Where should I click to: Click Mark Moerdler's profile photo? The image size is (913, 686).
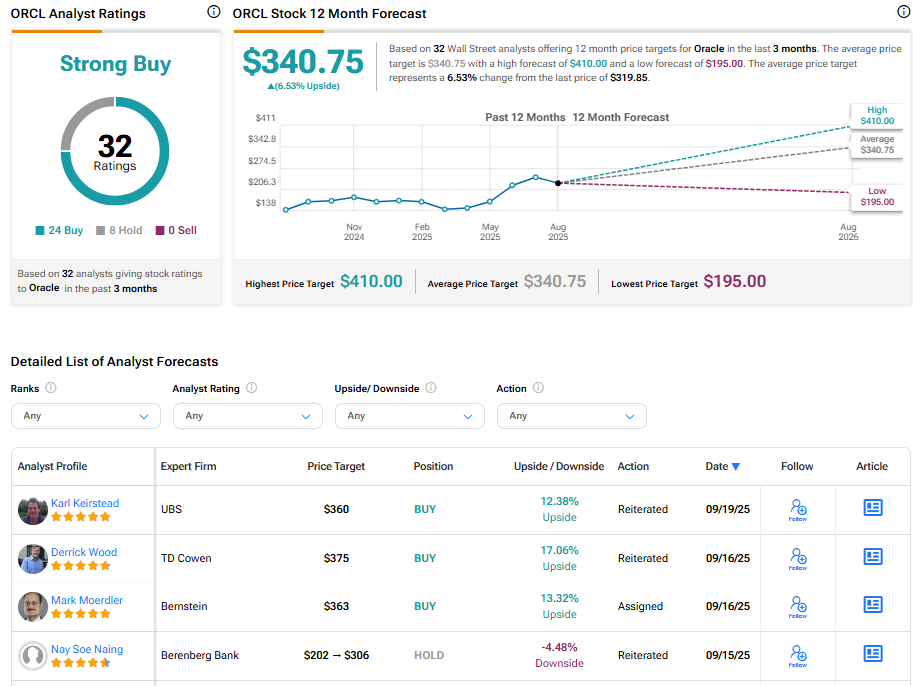click(x=33, y=607)
